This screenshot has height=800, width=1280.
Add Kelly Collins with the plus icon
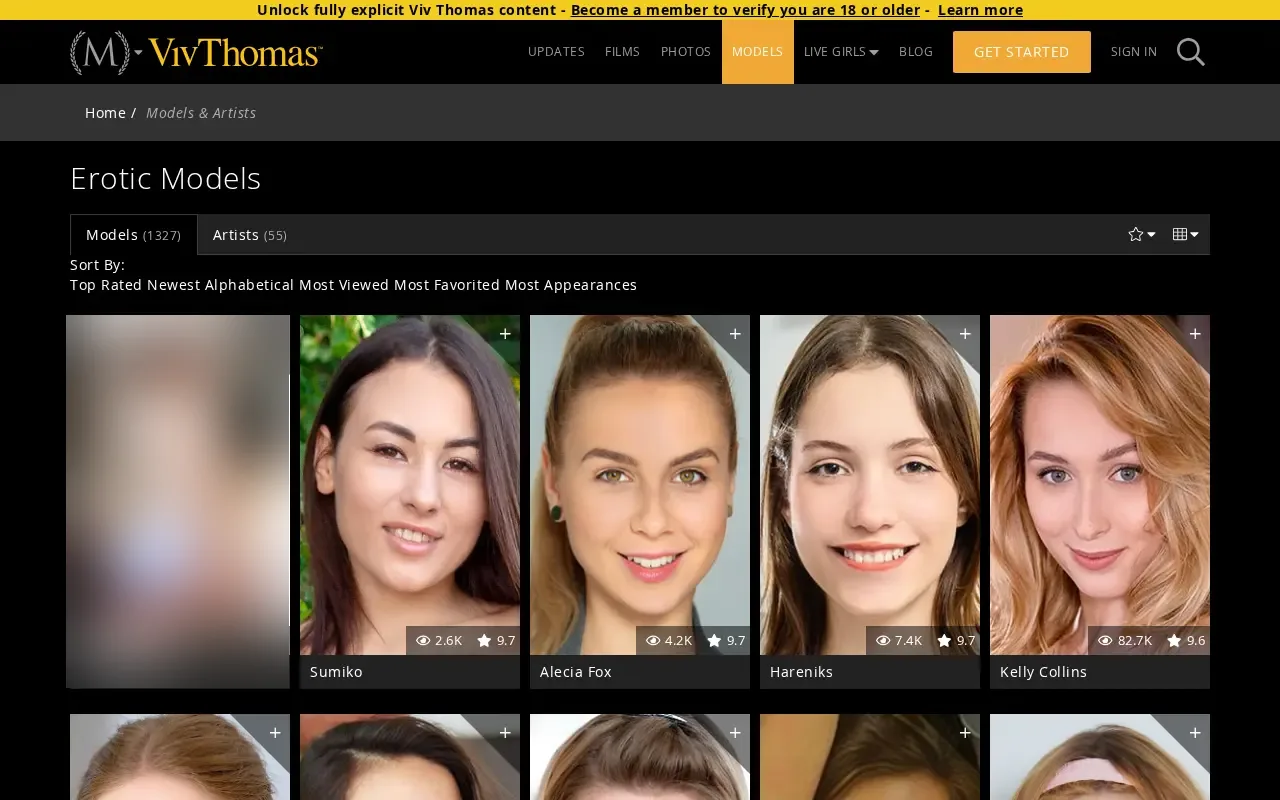pos(1195,334)
